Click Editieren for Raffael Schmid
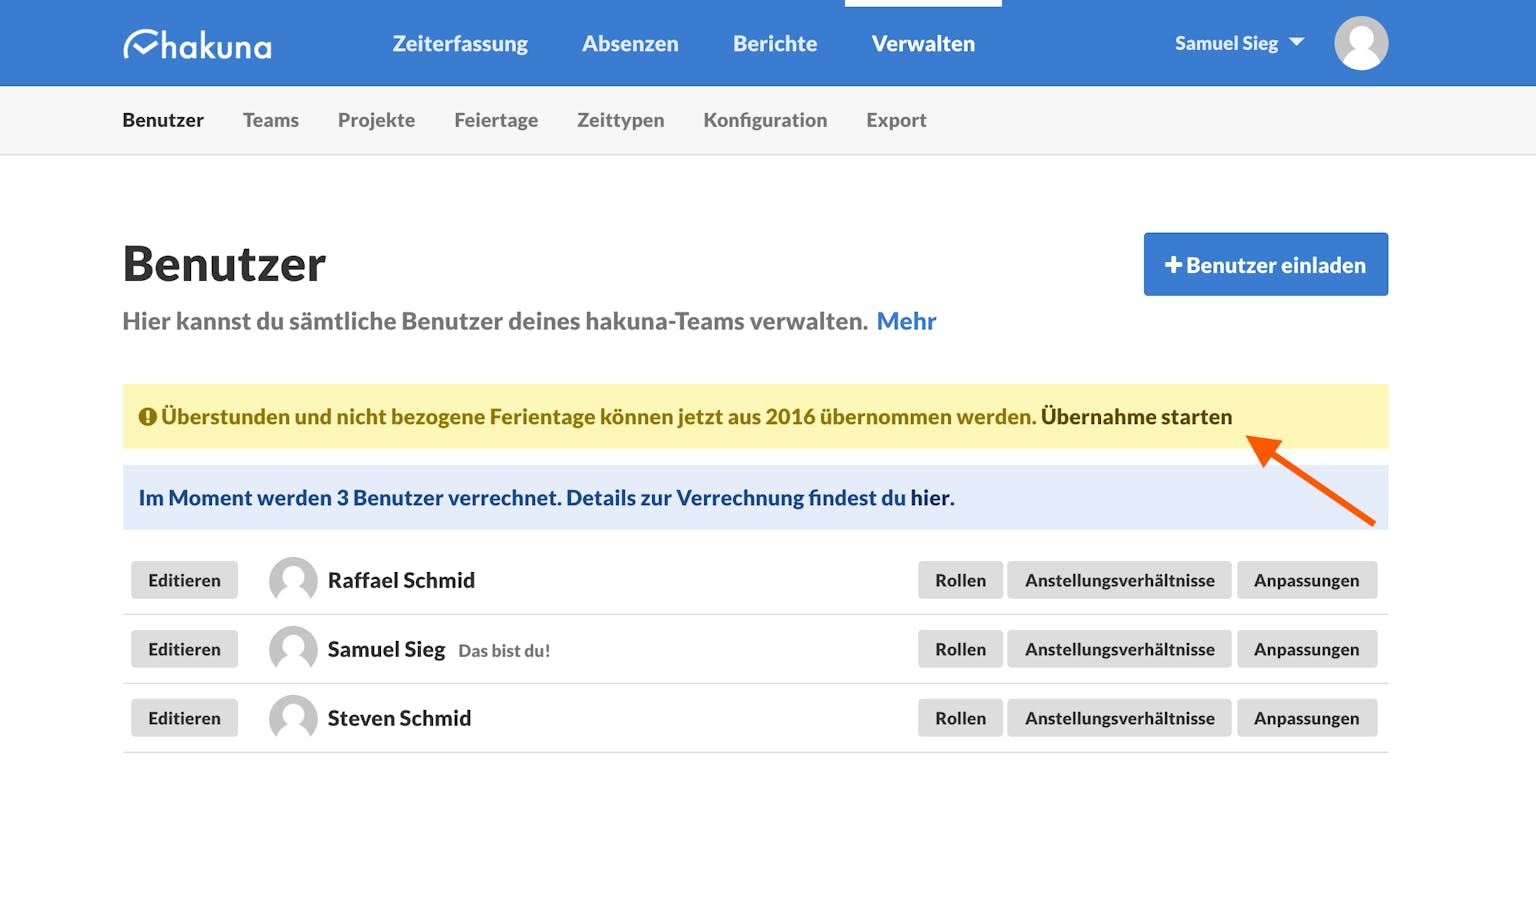Image resolution: width=1536 pixels, height=899 pixels. pyautogui.click(x=184, y=580)
